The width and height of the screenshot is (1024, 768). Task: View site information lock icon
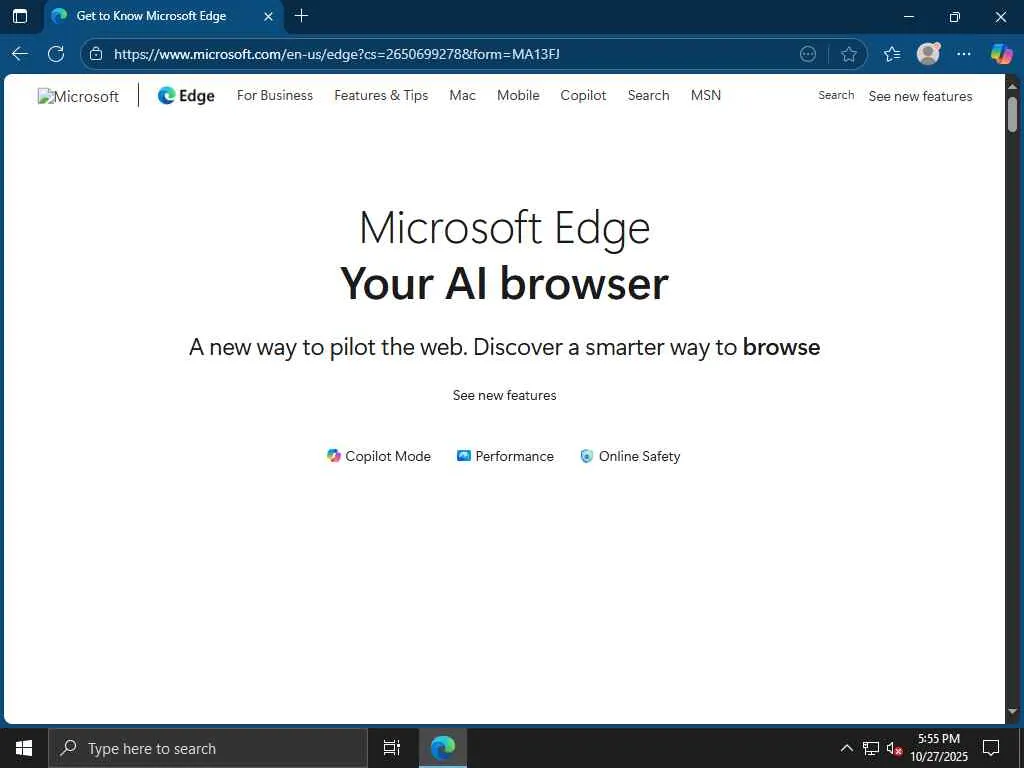96,54
